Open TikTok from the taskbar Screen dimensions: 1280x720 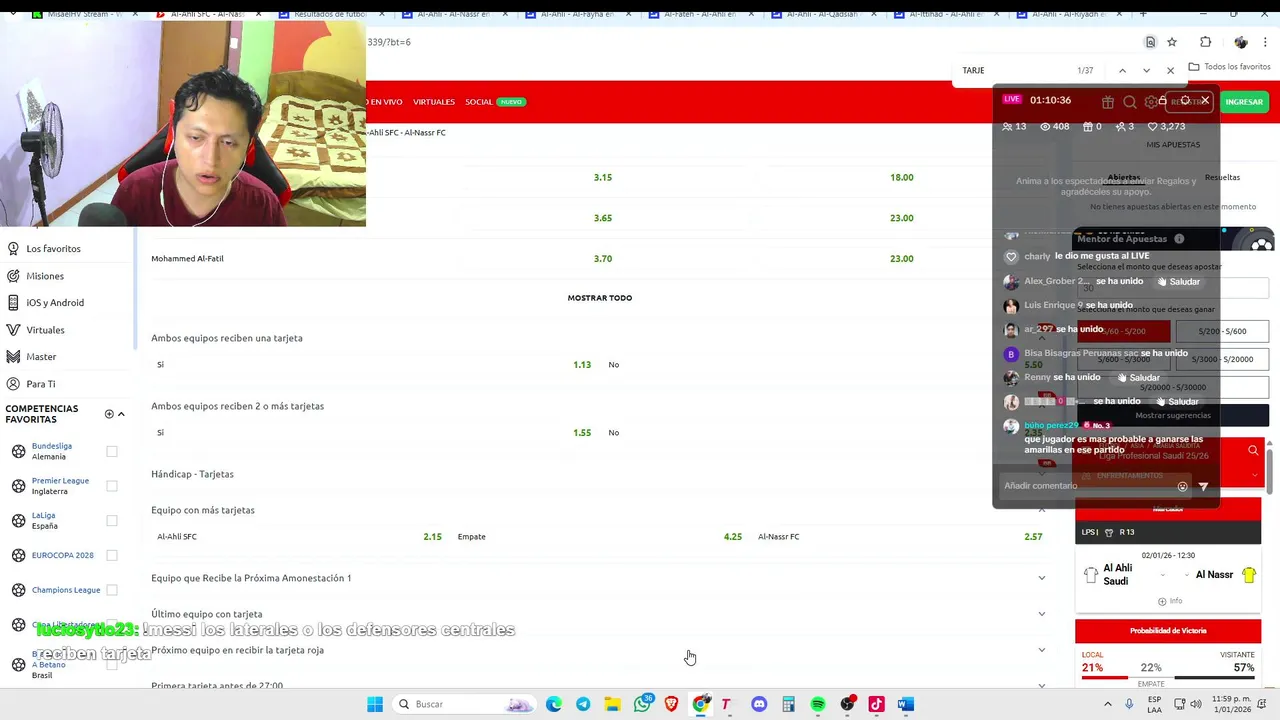[876, 704]
